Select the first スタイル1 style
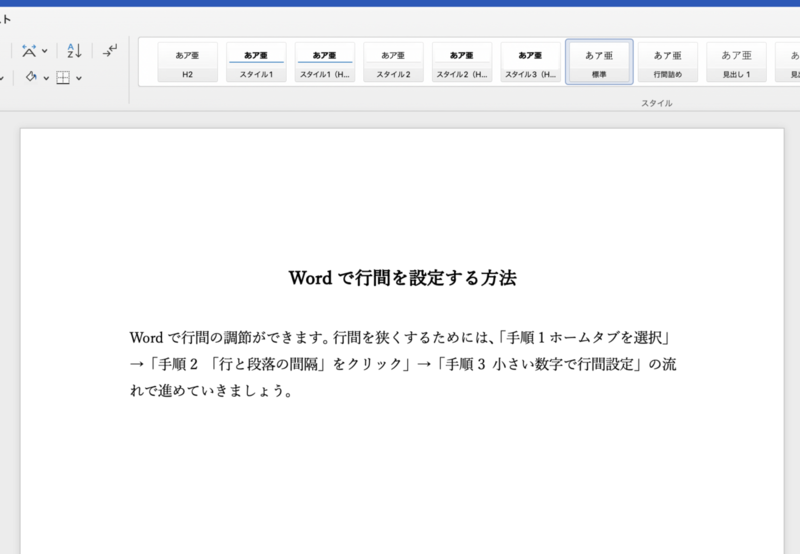 [256, 63]
